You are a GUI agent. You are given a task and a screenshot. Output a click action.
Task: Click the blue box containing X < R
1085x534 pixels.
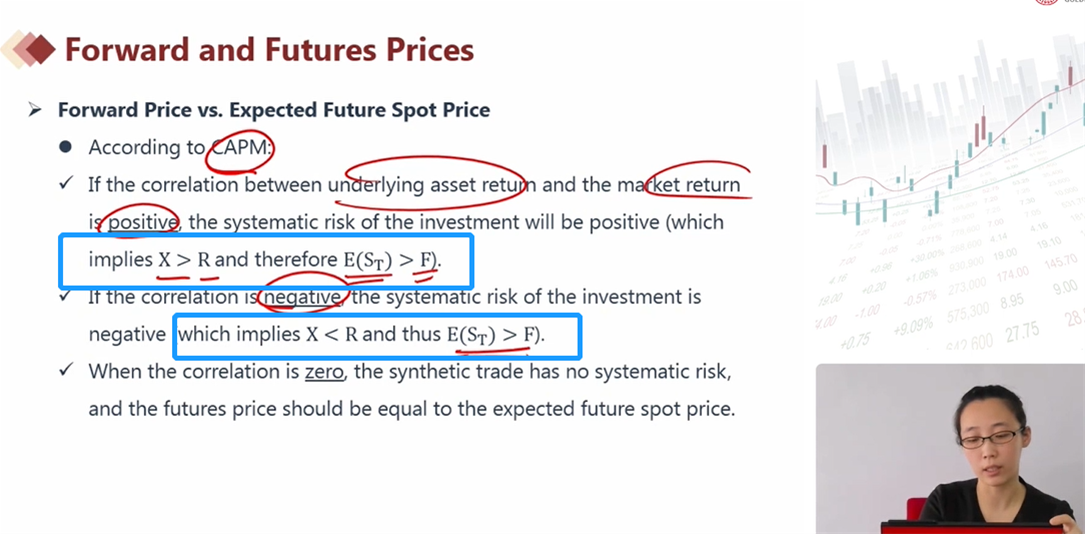[x=377, y=336]
